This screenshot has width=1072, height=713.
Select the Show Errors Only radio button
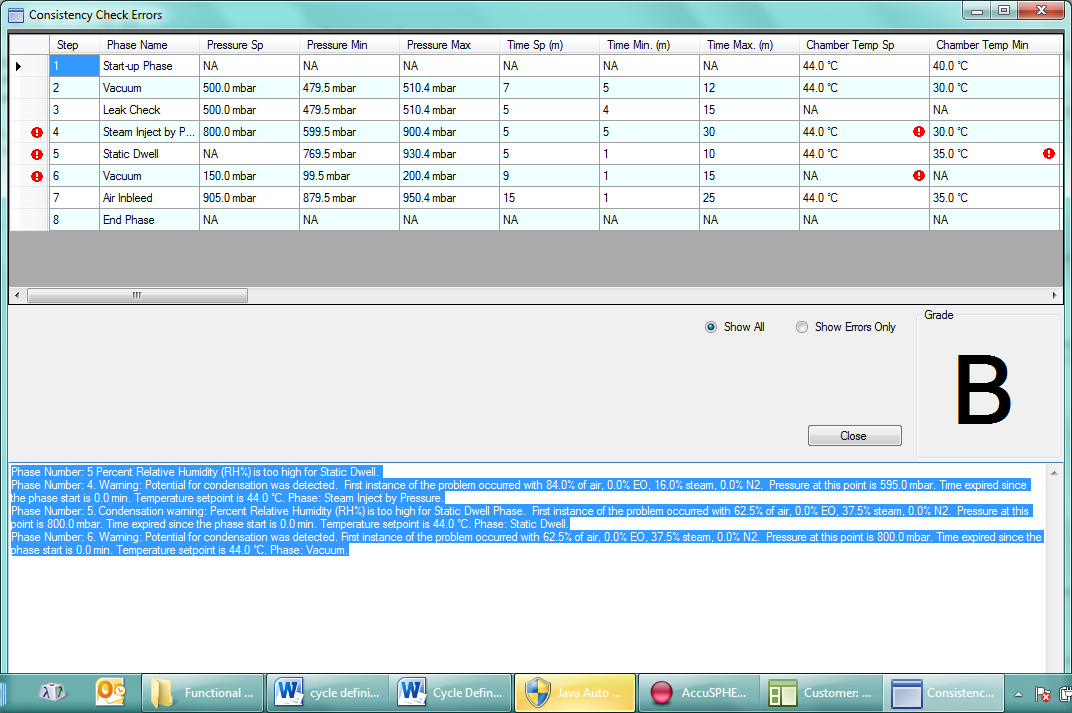[x=802, y=327]
